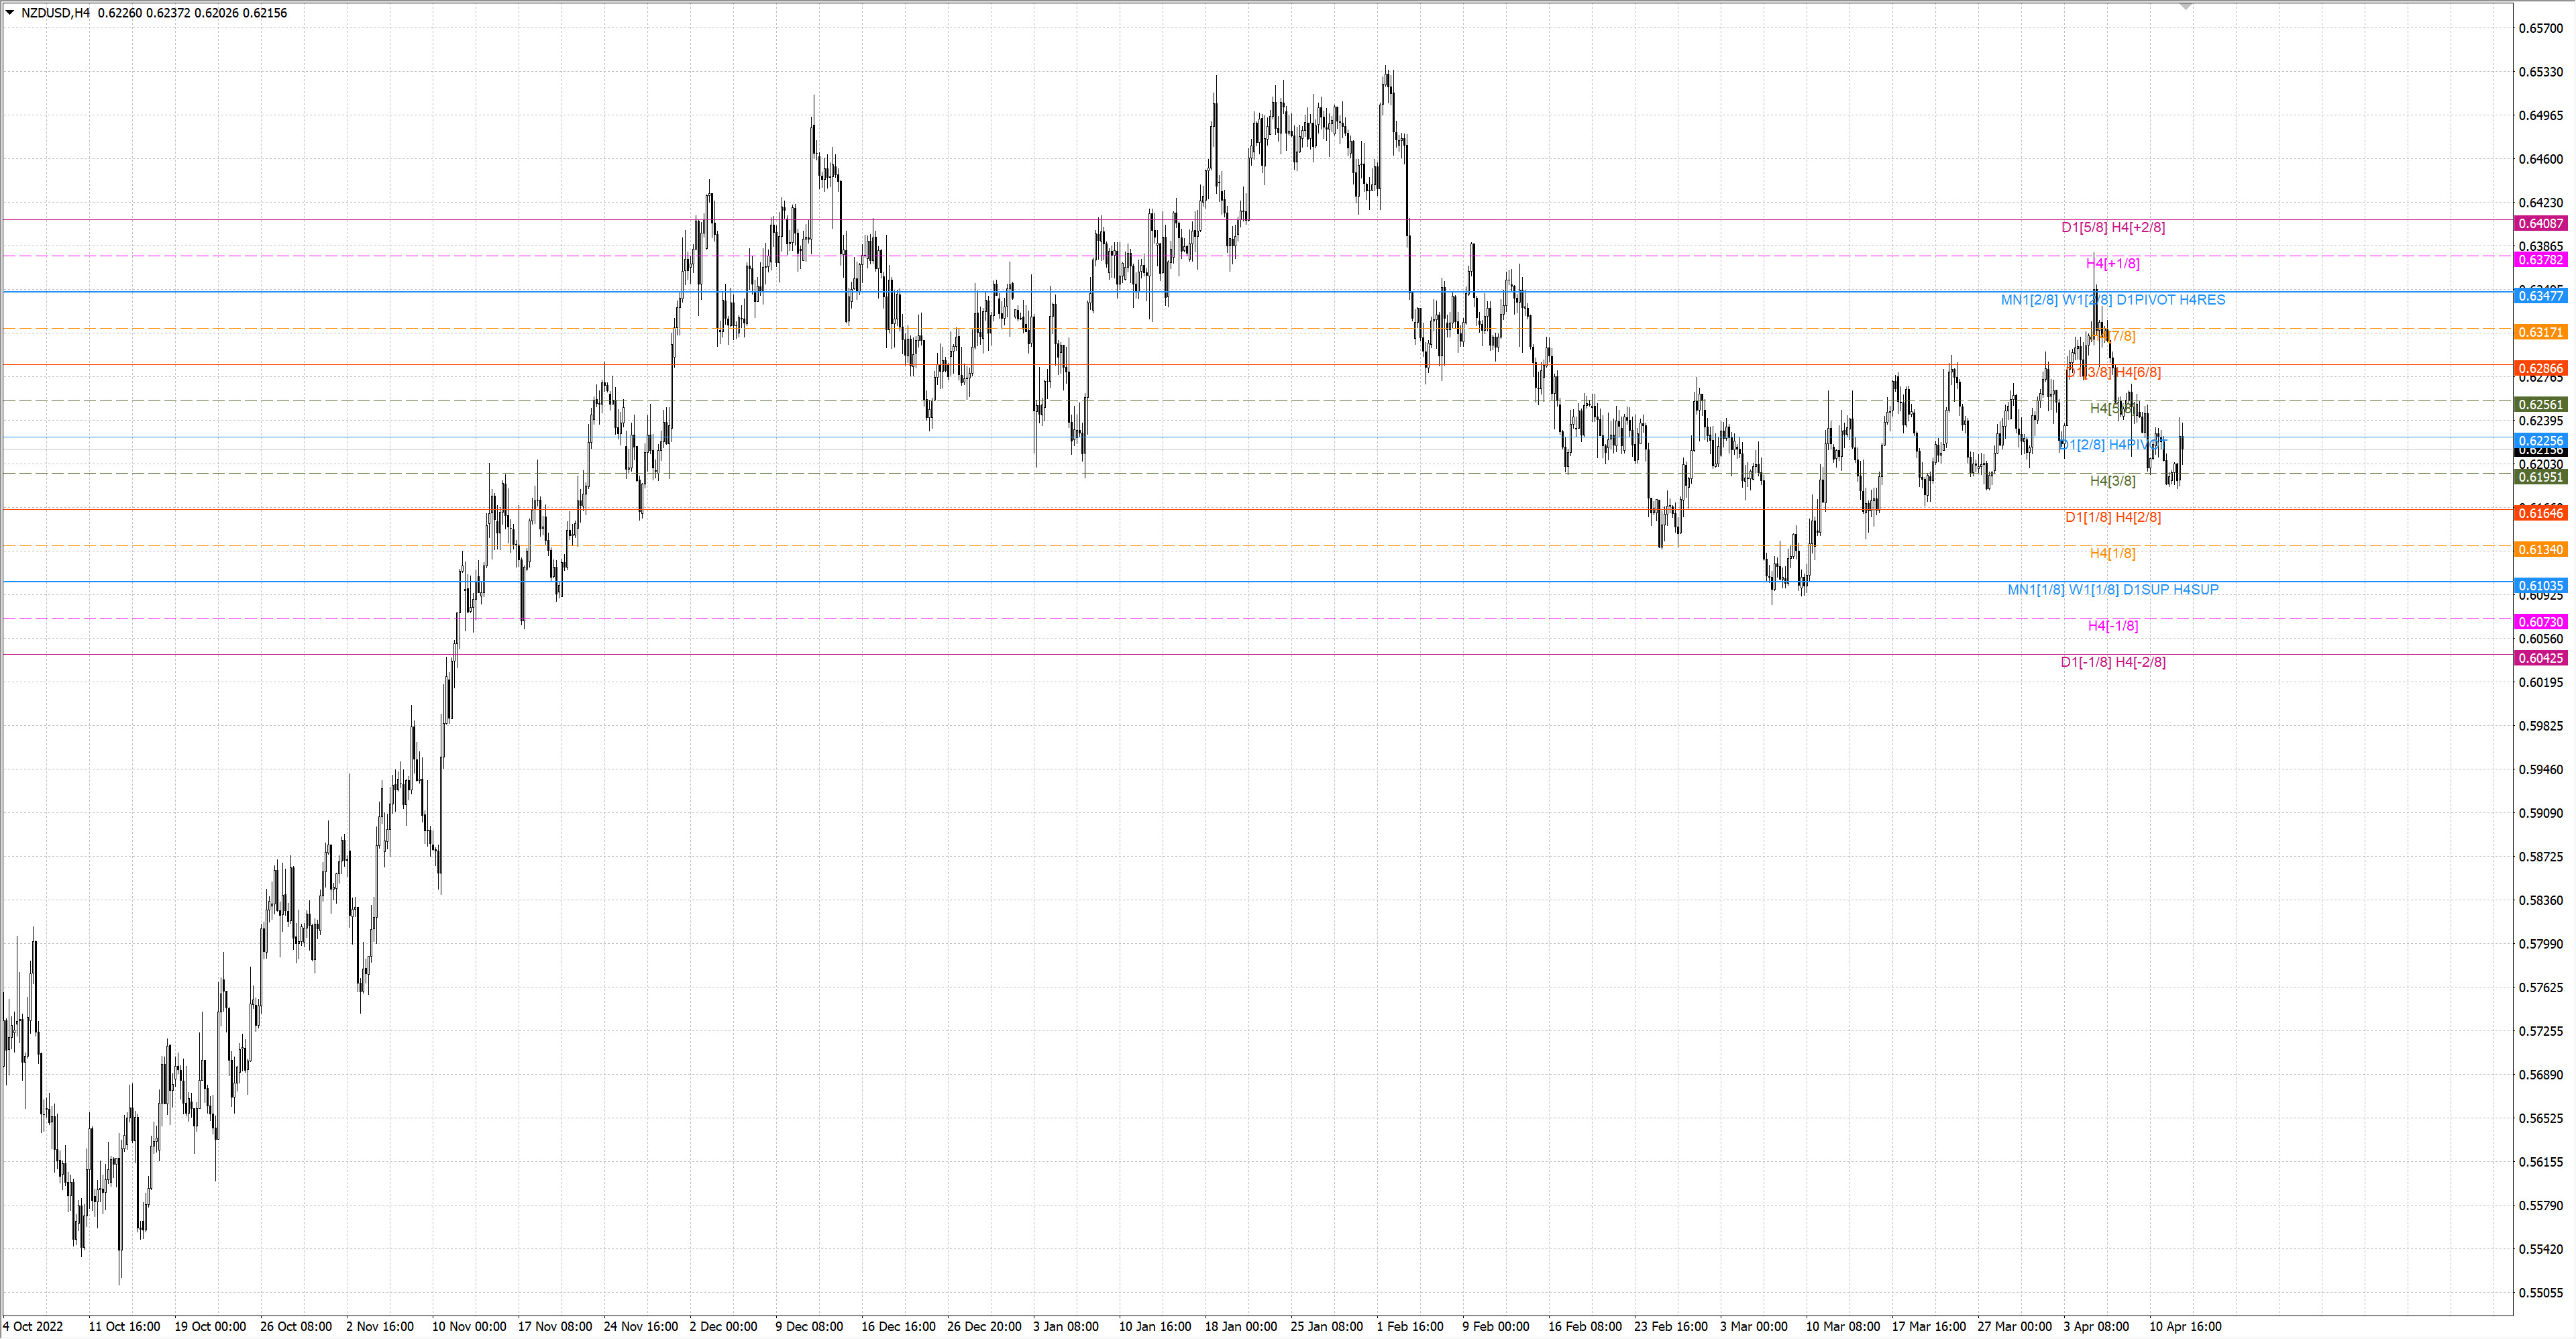The width and height of the screenshot is (2576, 1339).
Task: Click the 0.65330 price axis value
Action: [x=2541, y=72]
